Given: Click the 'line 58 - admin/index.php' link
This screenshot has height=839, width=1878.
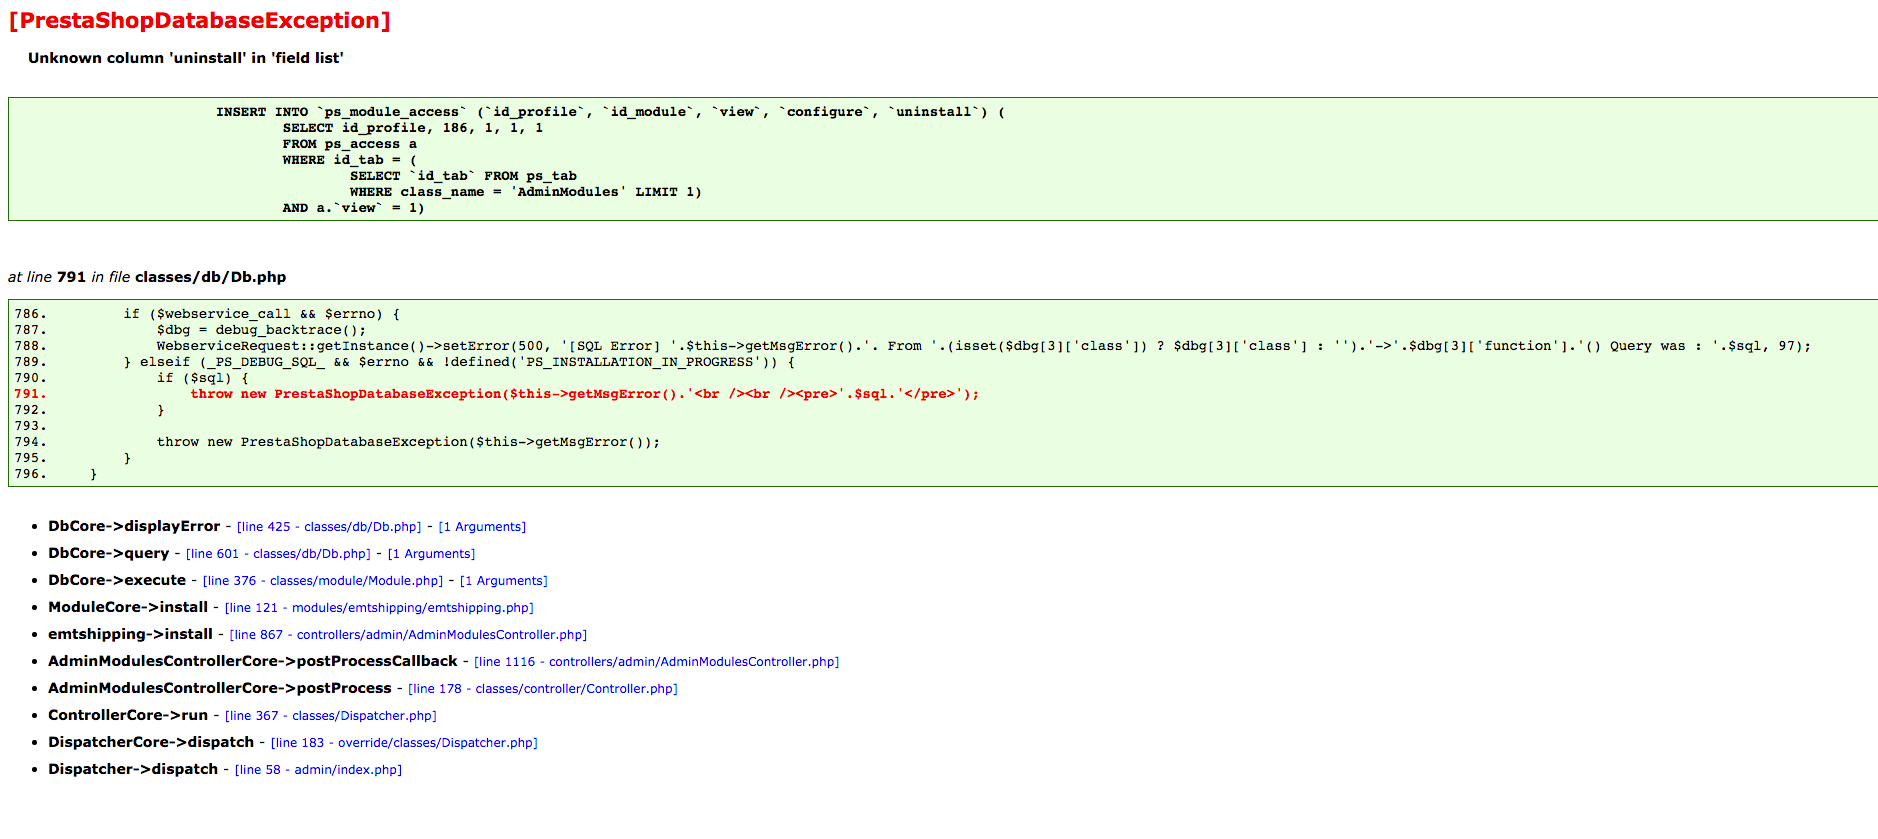Looking at the screenshot, I should pos(318,770).
